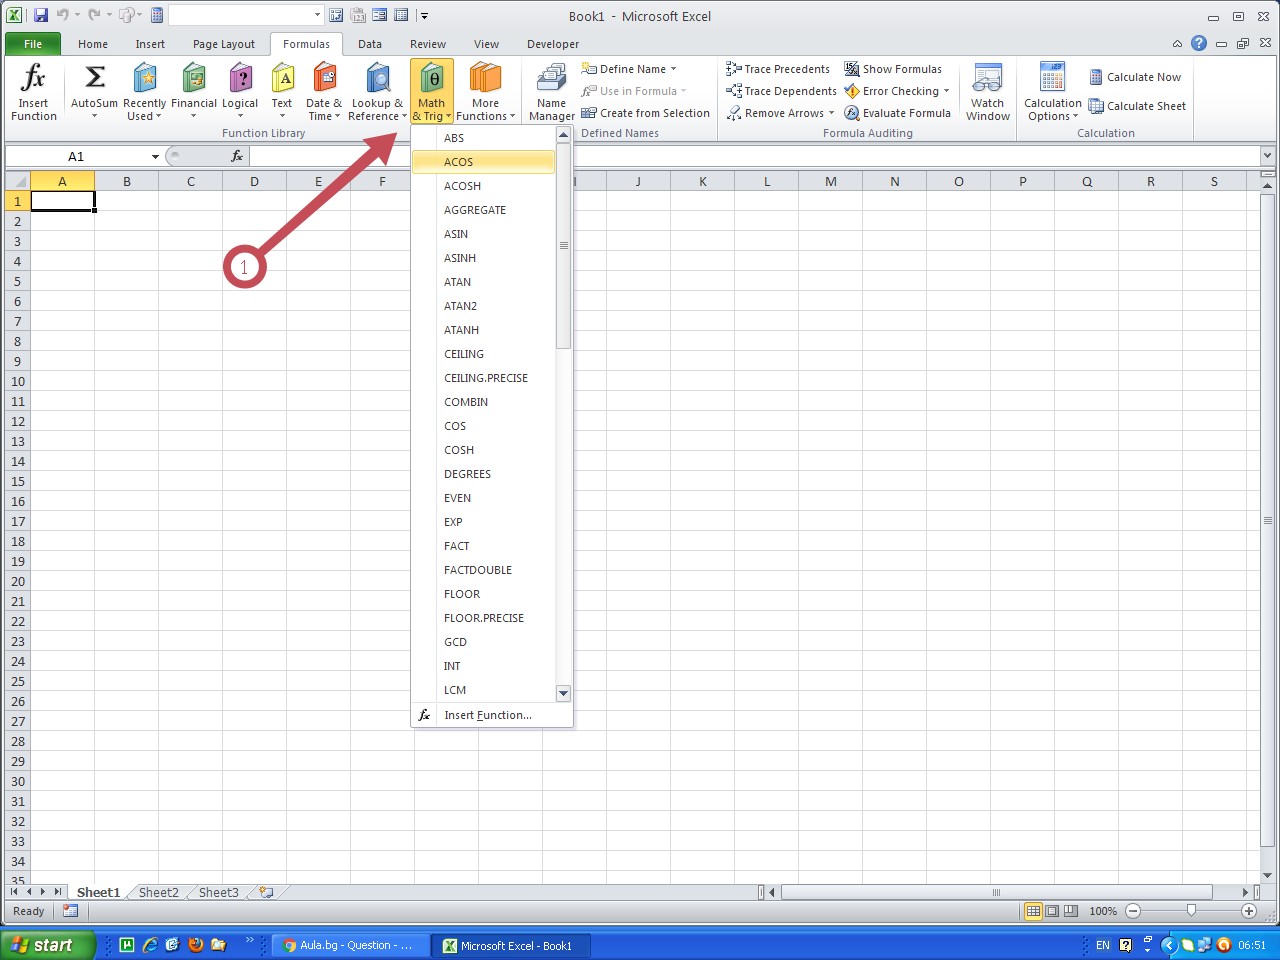Viewport: 1280px width, 960px height.
Task: Expand the Define Name dropdown arrow
Action: click(x=674, y=69)
